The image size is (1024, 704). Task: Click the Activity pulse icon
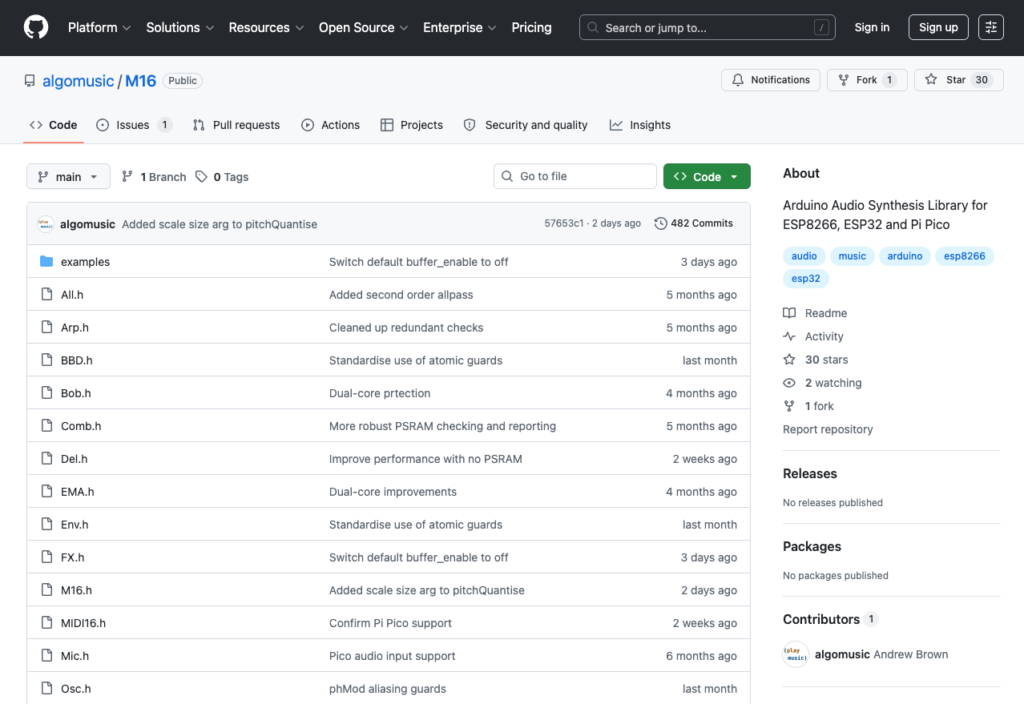coord(790,336)
